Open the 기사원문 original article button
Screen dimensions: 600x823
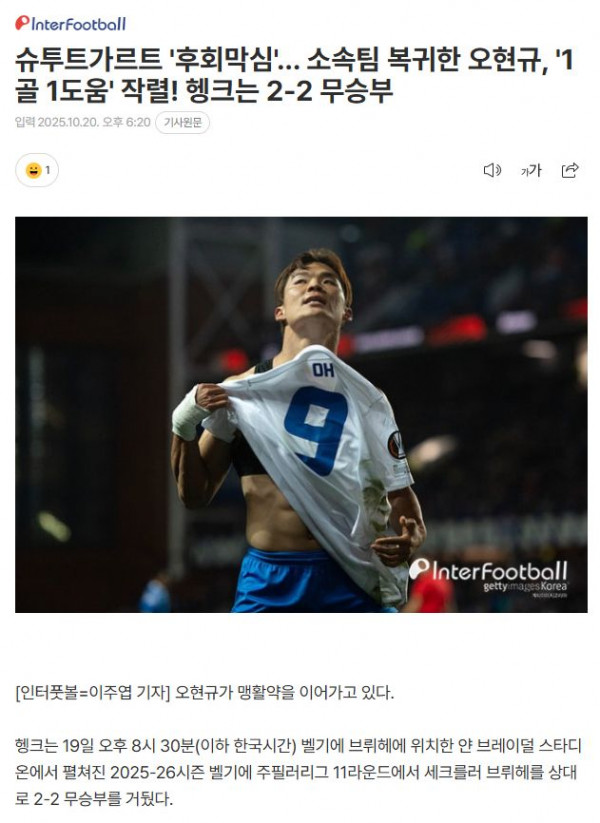(x=182, y=123)
